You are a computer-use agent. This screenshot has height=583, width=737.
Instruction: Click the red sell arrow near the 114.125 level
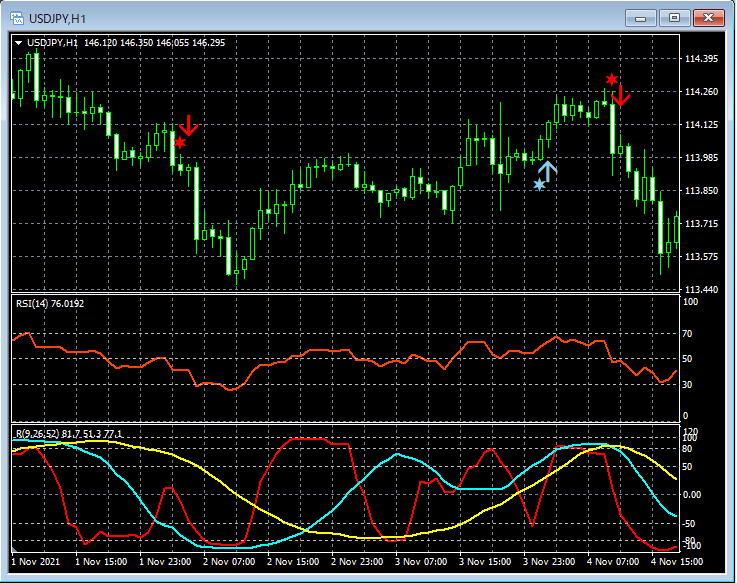point(189,125)
